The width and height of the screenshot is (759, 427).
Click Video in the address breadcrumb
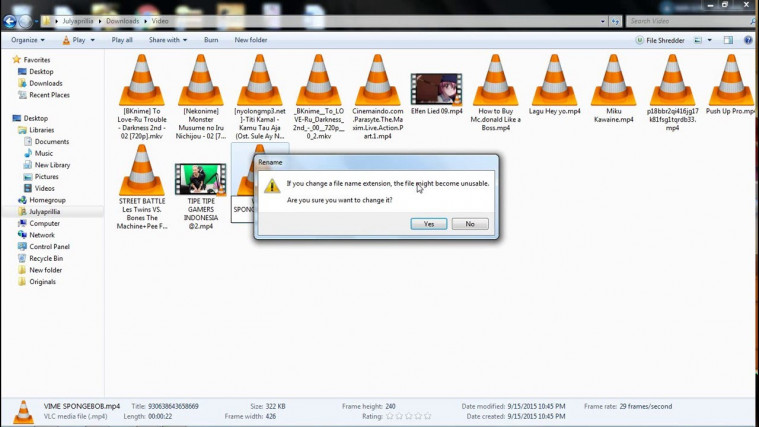[160, 21]
